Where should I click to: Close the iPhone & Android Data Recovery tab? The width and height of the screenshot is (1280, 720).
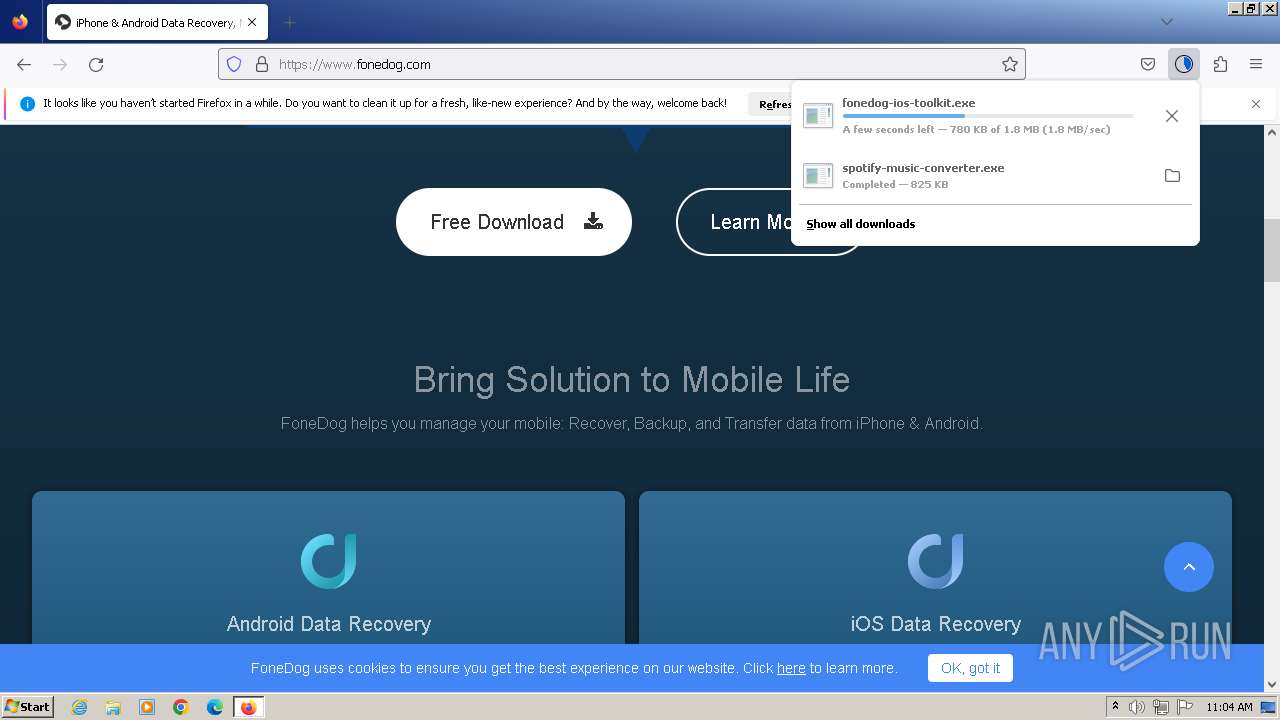click(251, 22)
